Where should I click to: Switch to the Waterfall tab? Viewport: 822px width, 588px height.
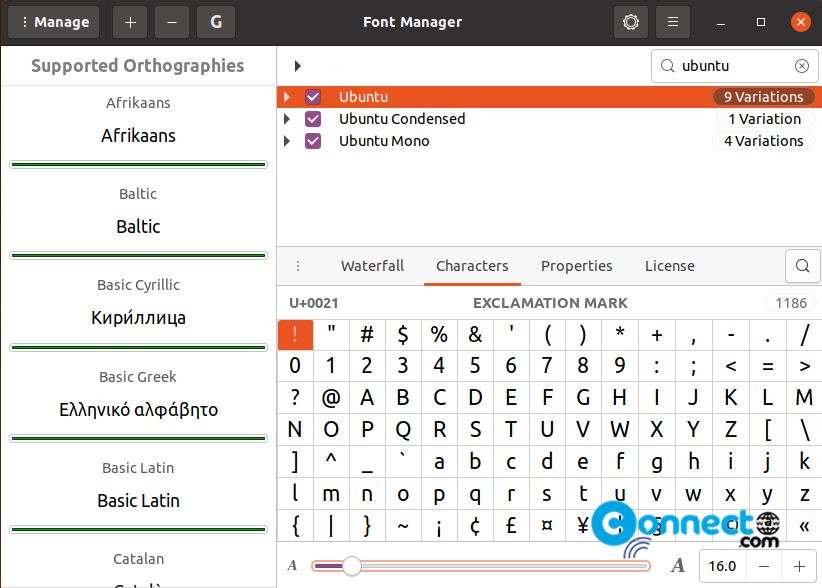(x=372, y=266)
